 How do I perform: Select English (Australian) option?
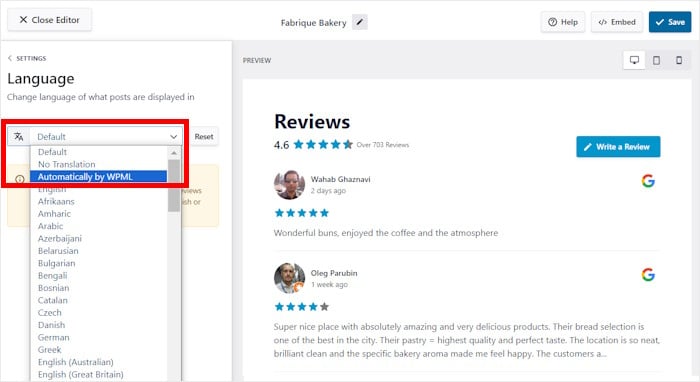99,362
